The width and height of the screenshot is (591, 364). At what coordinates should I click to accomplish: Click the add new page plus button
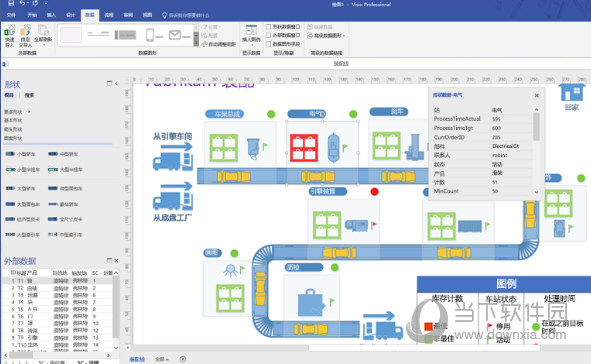(x=183, y=359)
